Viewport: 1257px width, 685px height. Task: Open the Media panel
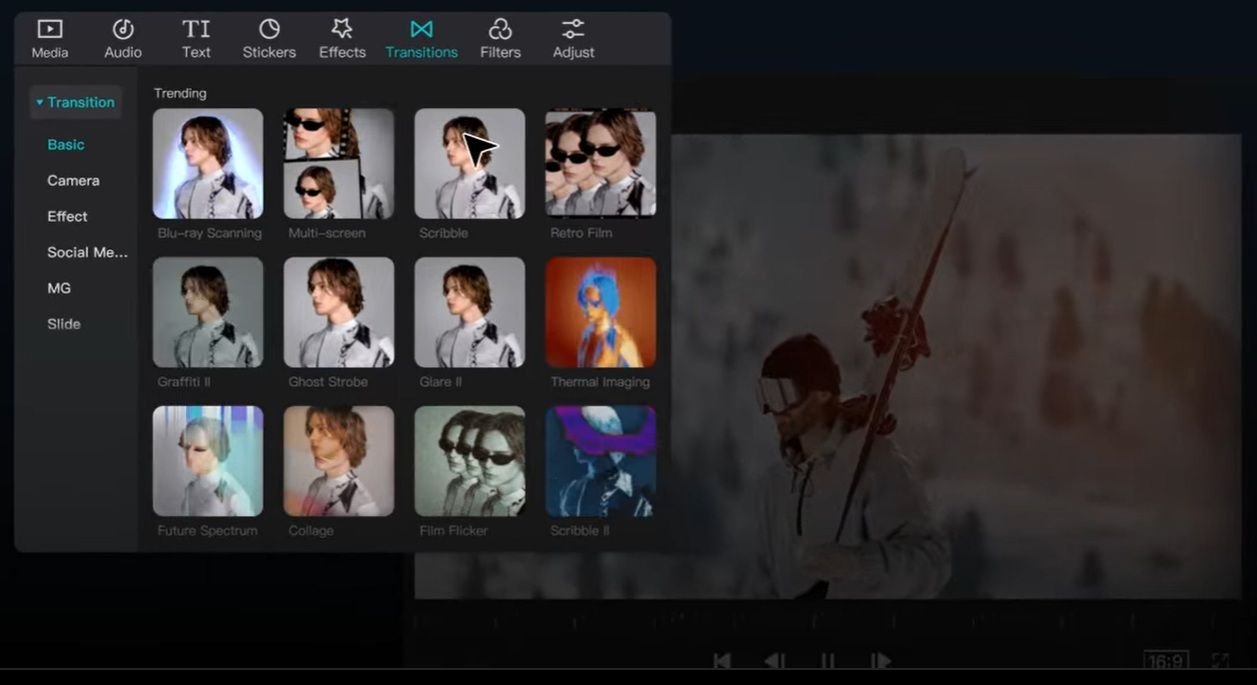pos(49,38)
